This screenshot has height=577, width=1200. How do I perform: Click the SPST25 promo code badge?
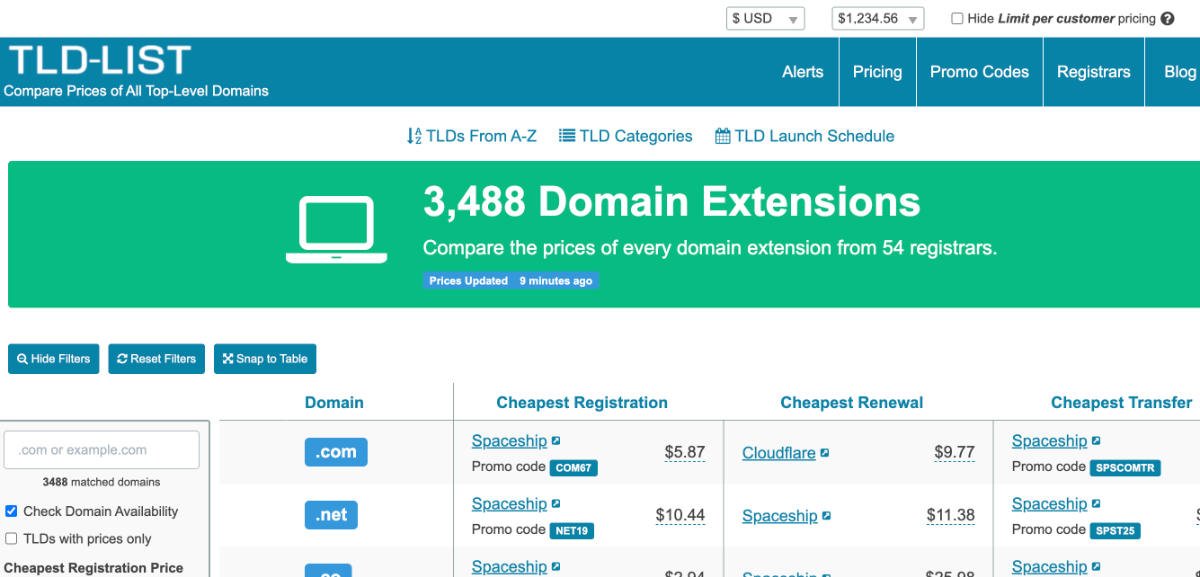click(x=1115, y=530)
